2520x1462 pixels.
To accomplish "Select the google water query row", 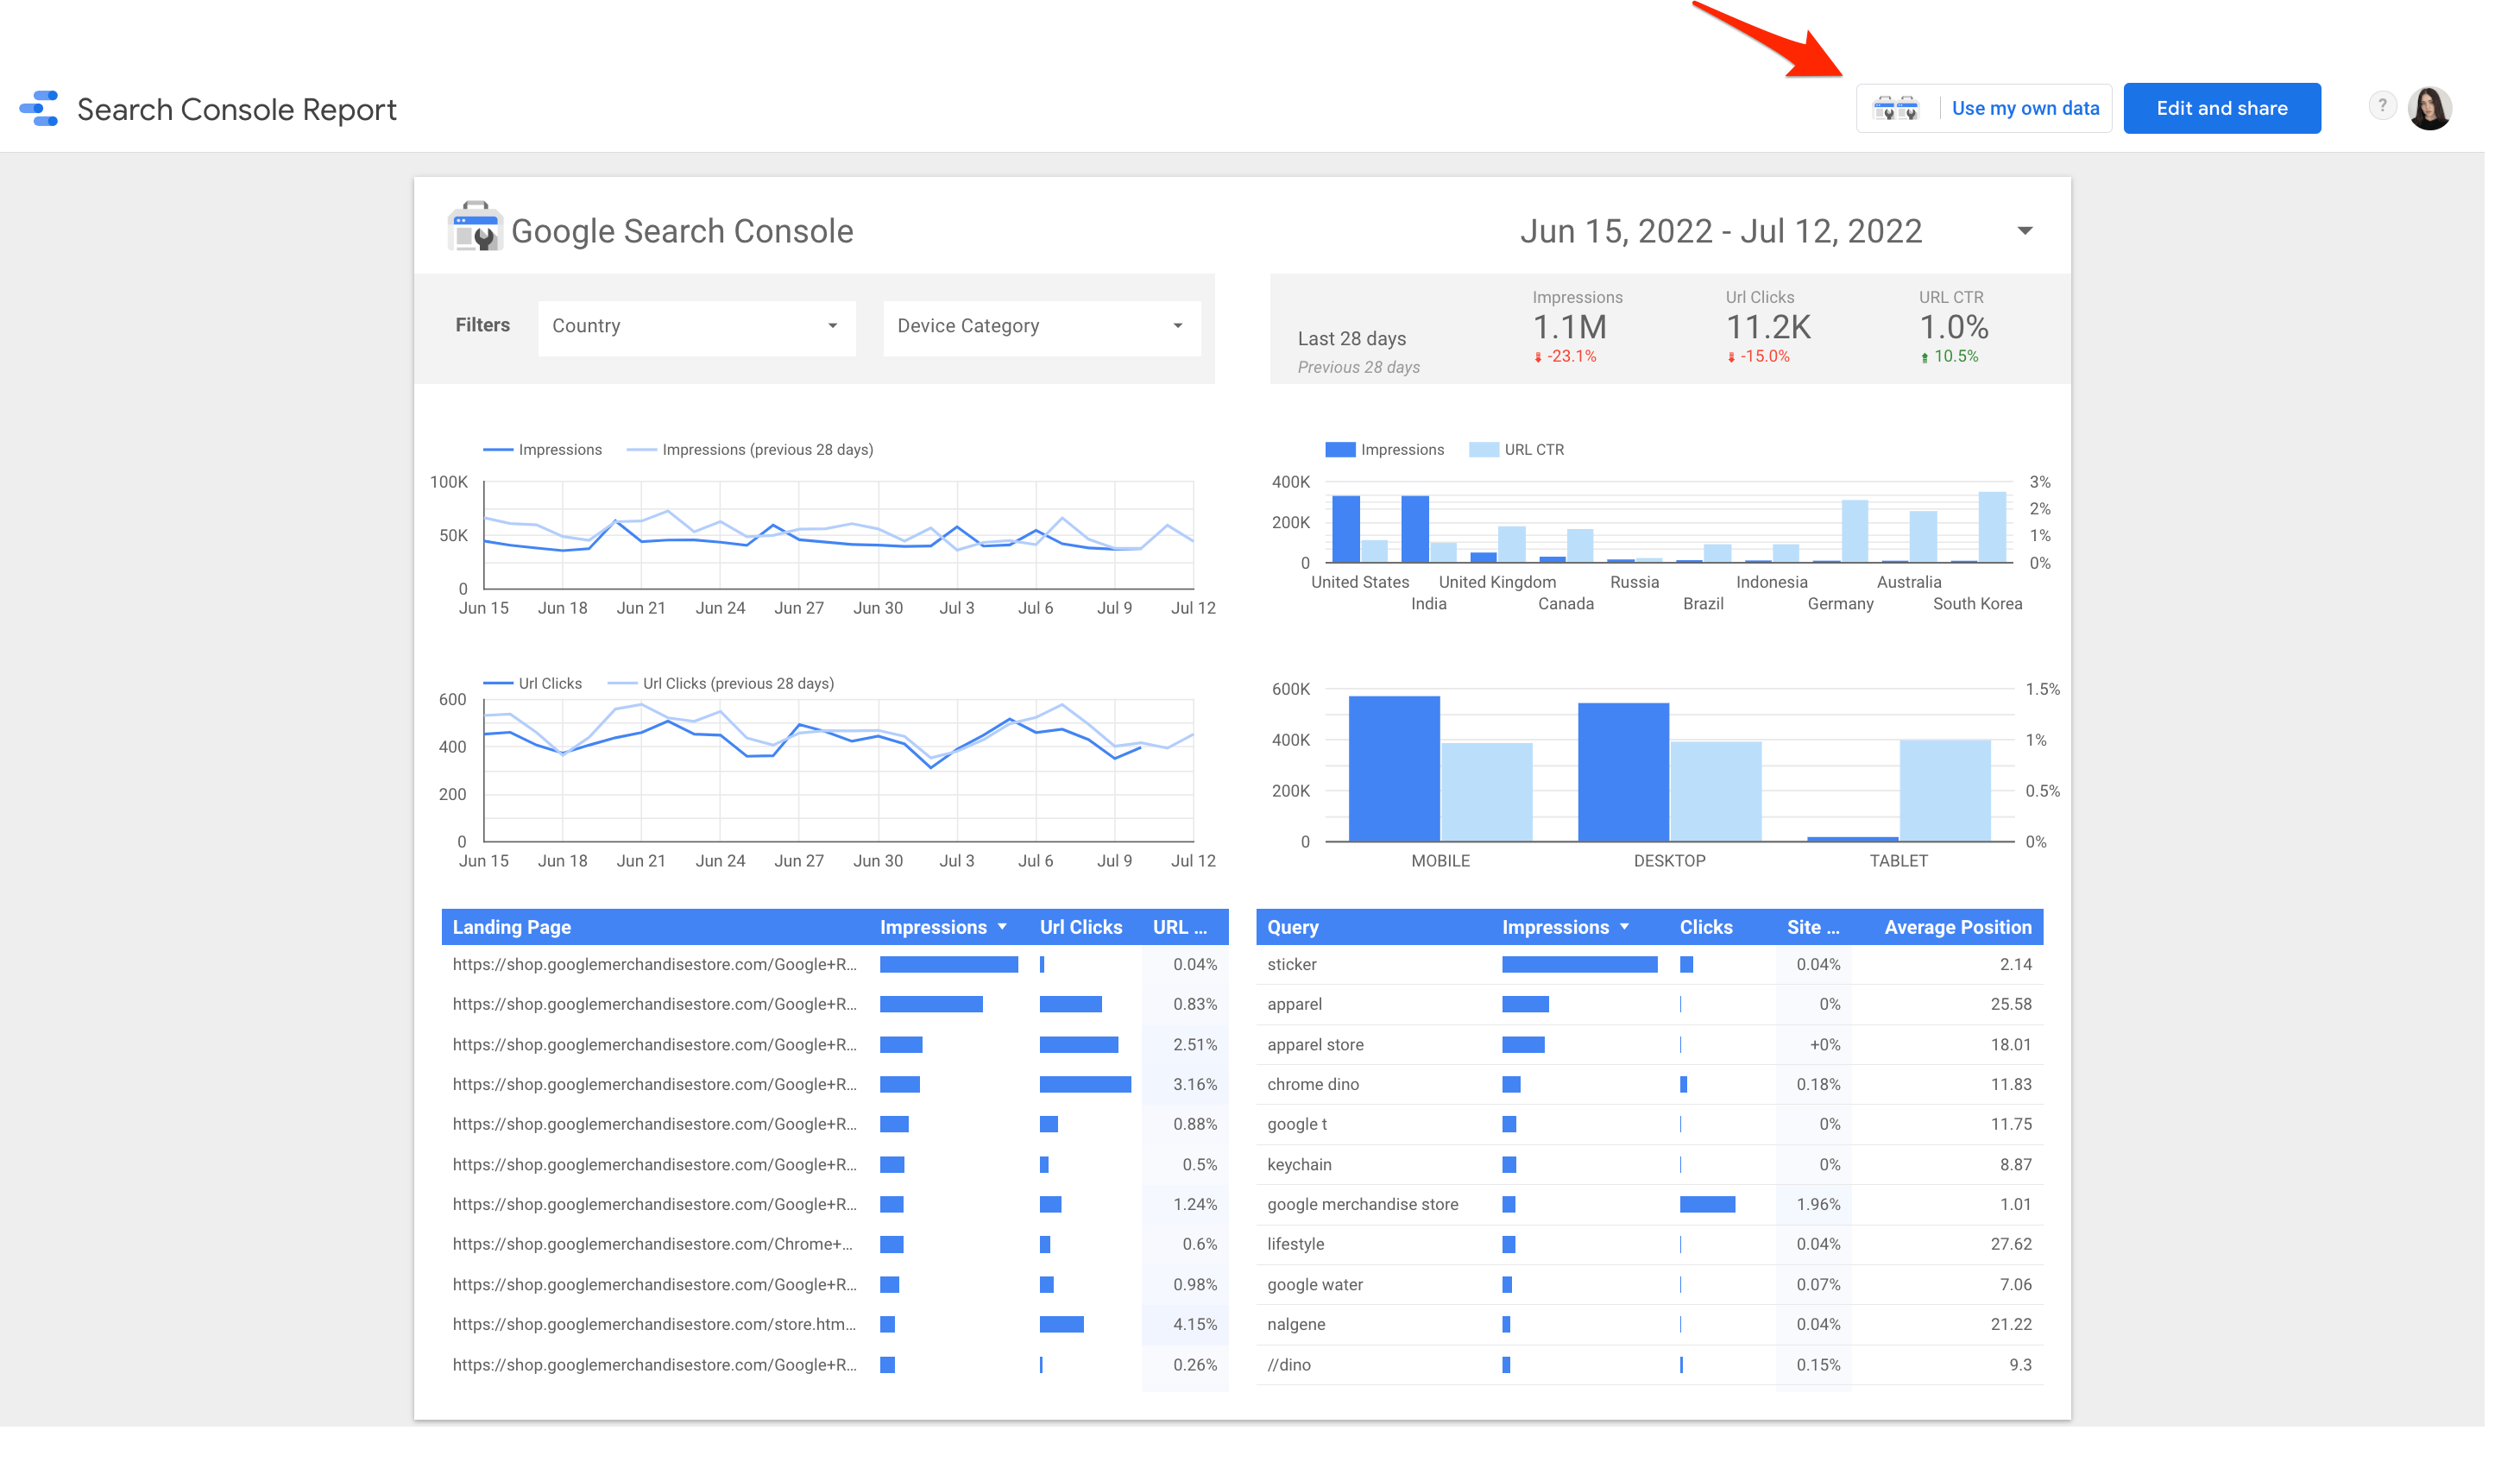I will coord(1649,1285).
